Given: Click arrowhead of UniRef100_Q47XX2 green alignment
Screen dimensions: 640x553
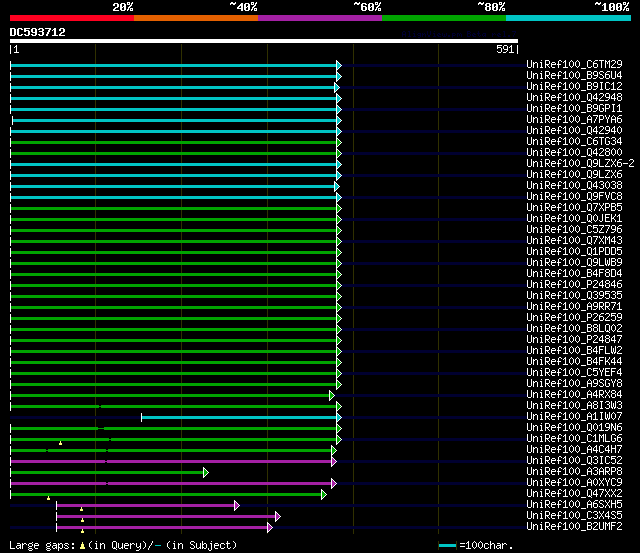Looking at the screenshot, I should click(x=323, y=494).
